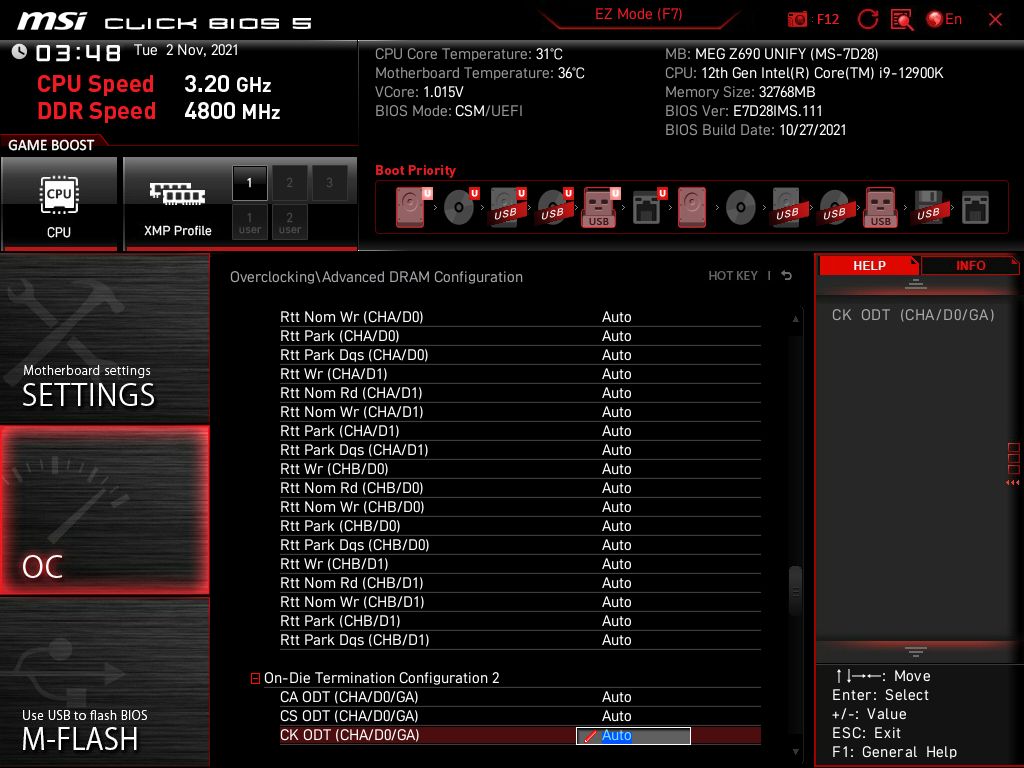Select XMP profile 1

click(x=249, y=183)
